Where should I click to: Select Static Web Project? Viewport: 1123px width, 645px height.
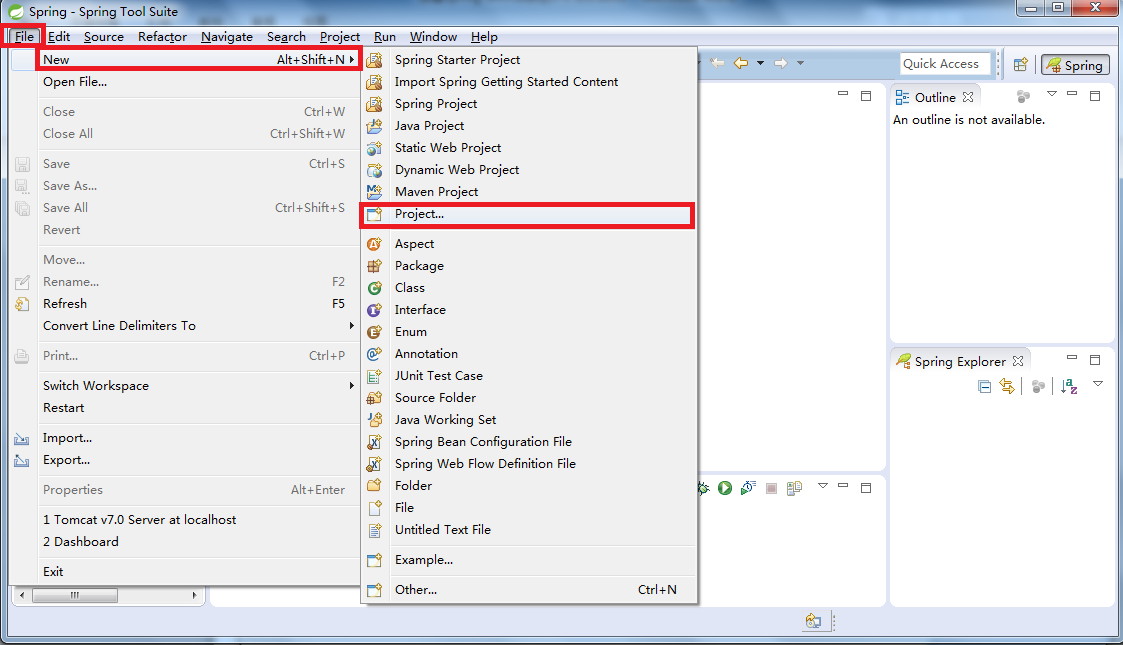(x=528, y=147)
